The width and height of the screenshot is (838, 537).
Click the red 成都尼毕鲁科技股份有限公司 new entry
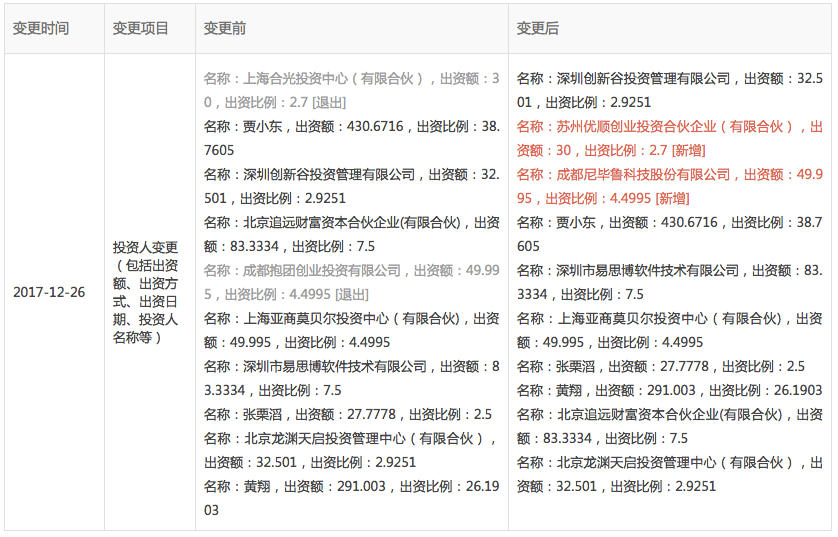[x=670, y=186]
